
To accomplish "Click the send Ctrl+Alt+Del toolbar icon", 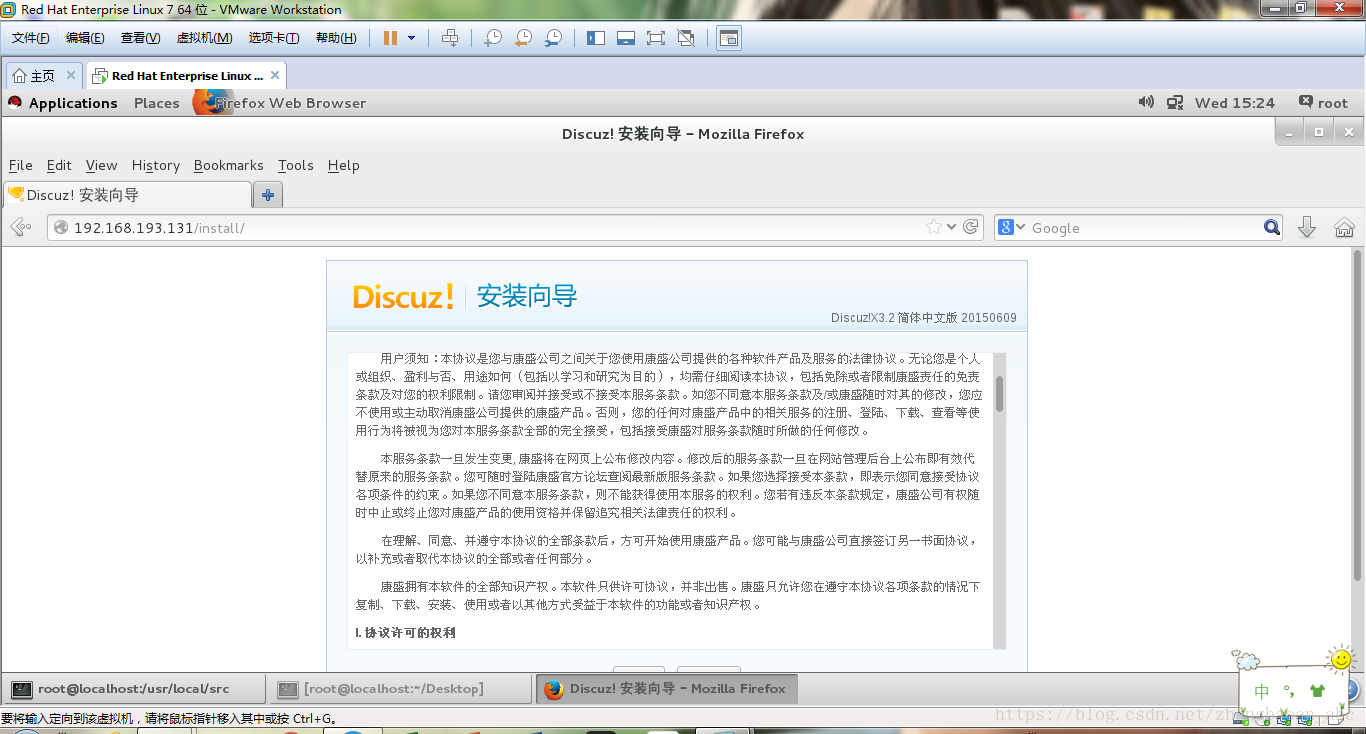I will pyautogui.click(x=450, y=38).
